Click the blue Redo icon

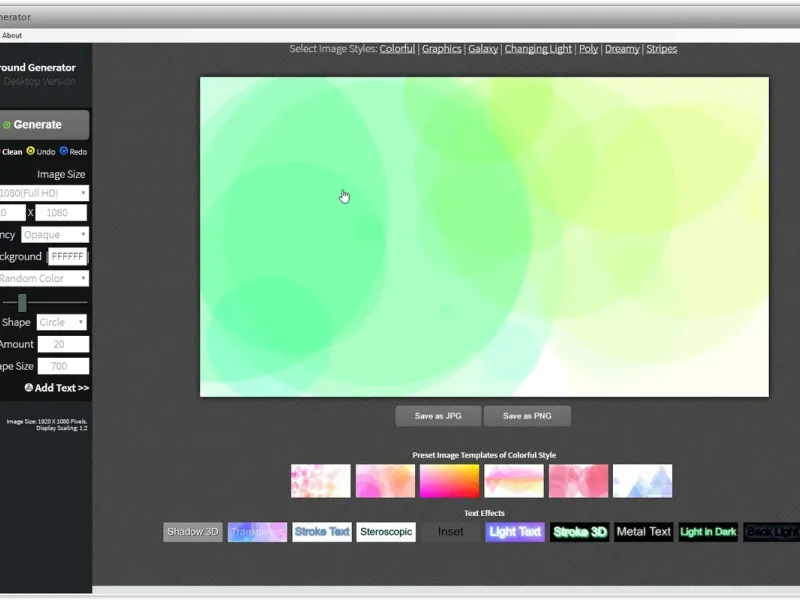tap(64, 151)
